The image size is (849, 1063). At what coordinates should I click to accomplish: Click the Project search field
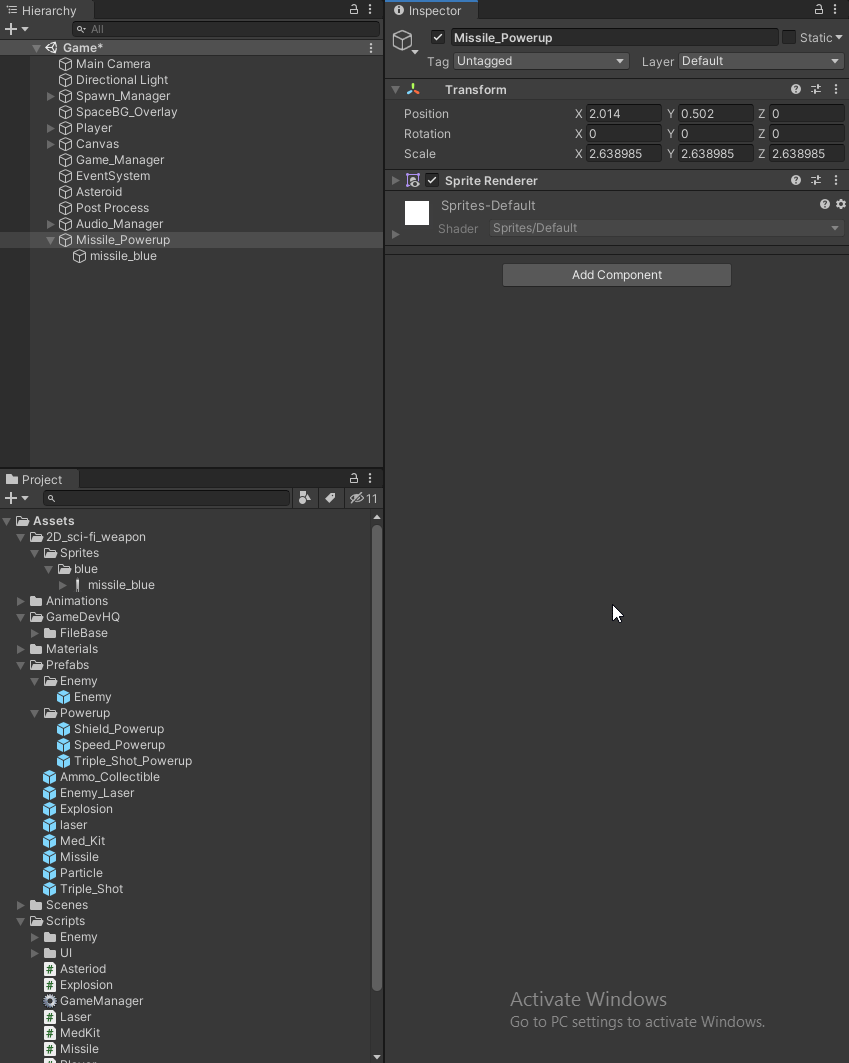166,498
